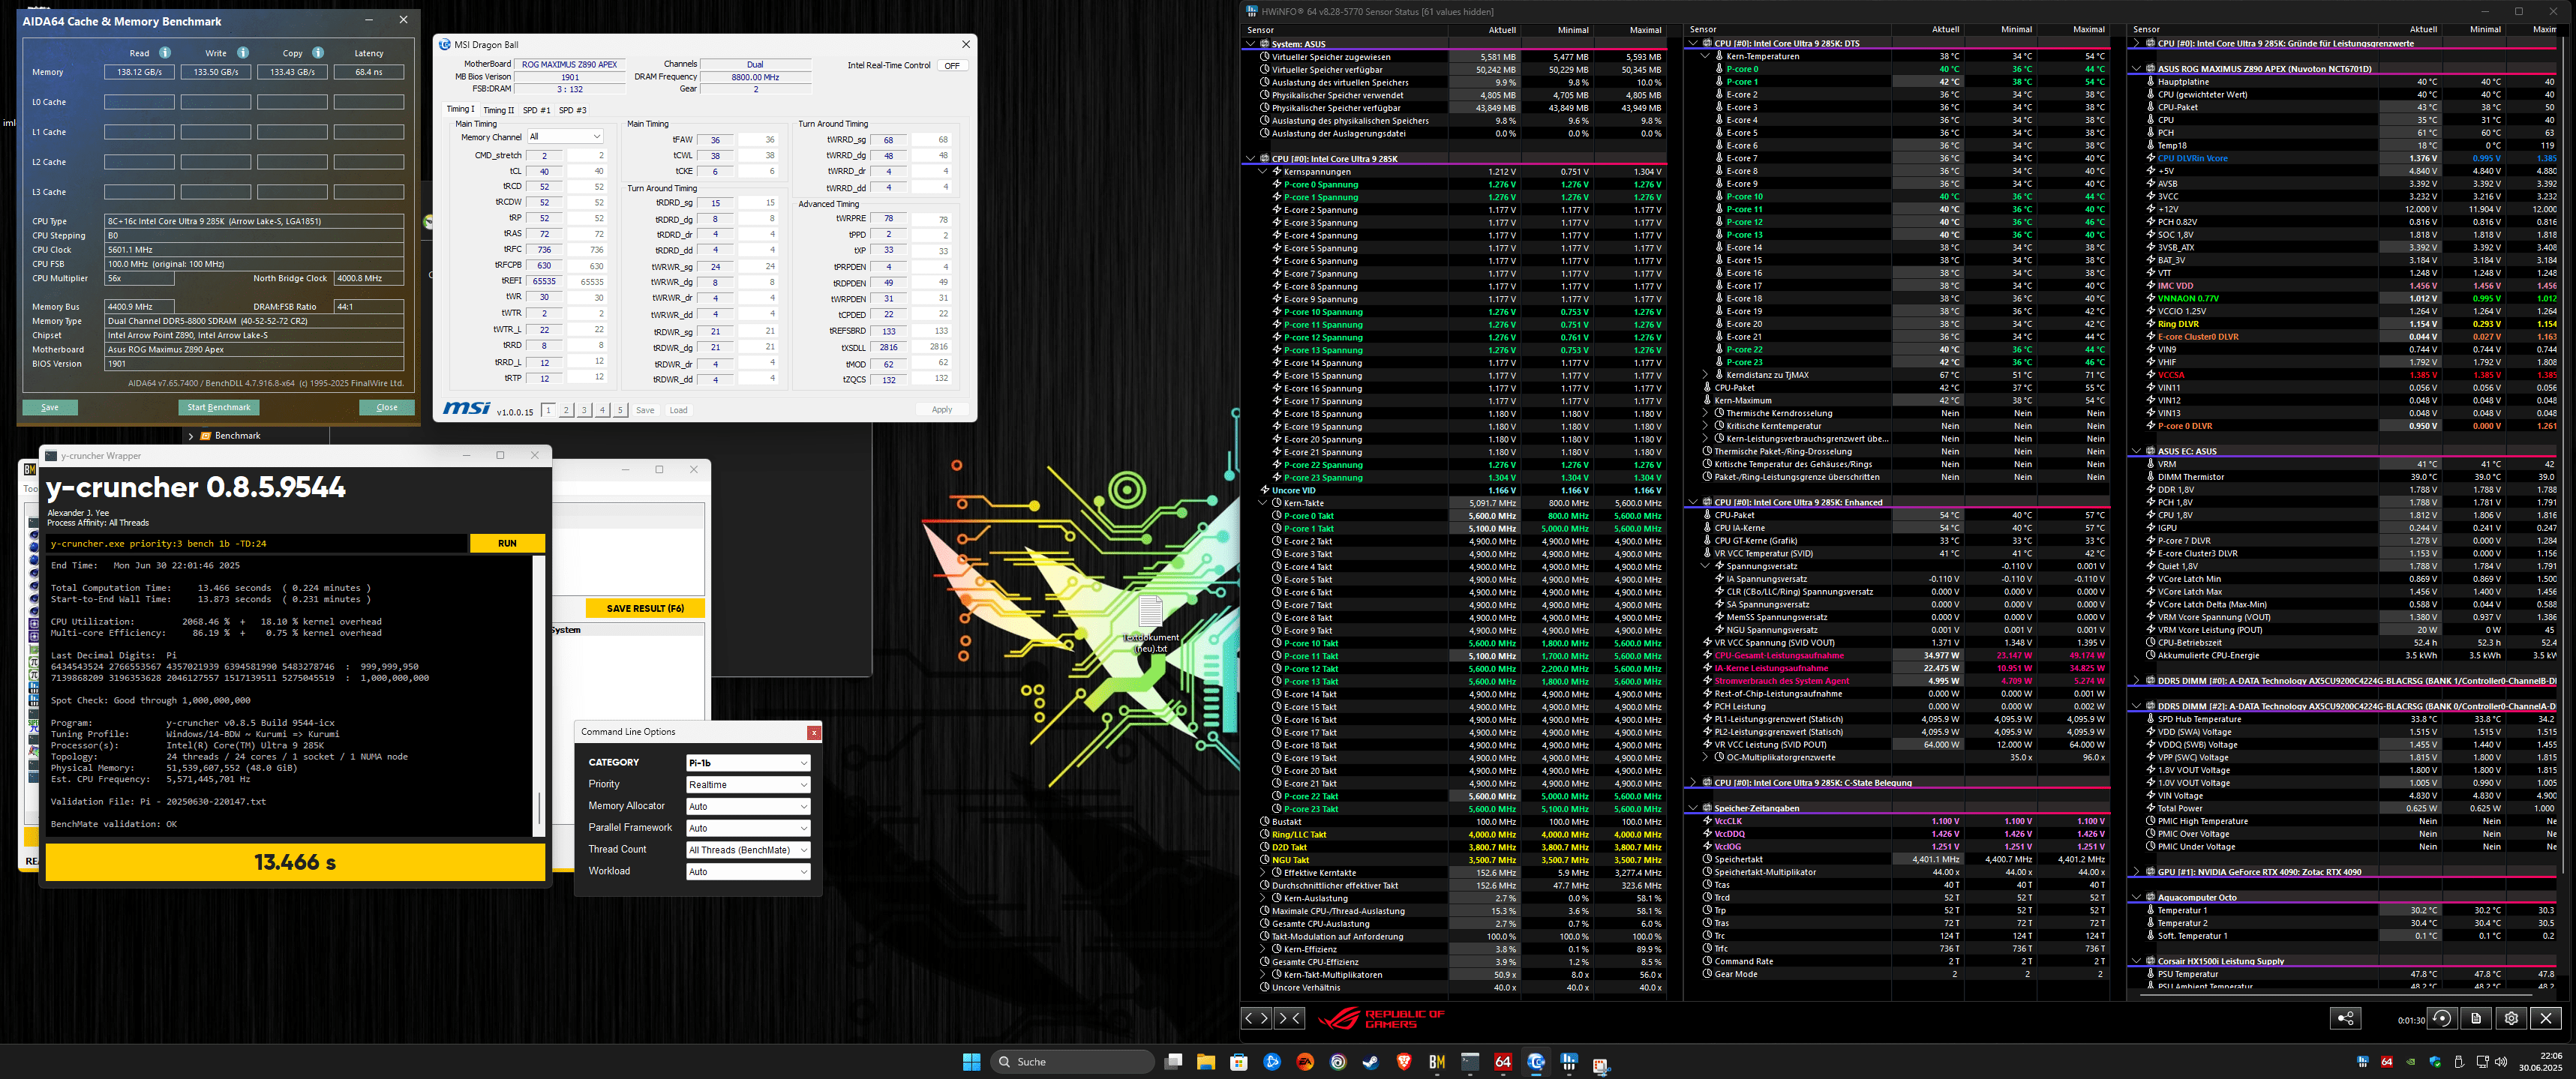Toggle Intel Real-Time Control OFF switch
Image resolution: width=2576 pixels, height=1079 pixels.
[952, 66]
